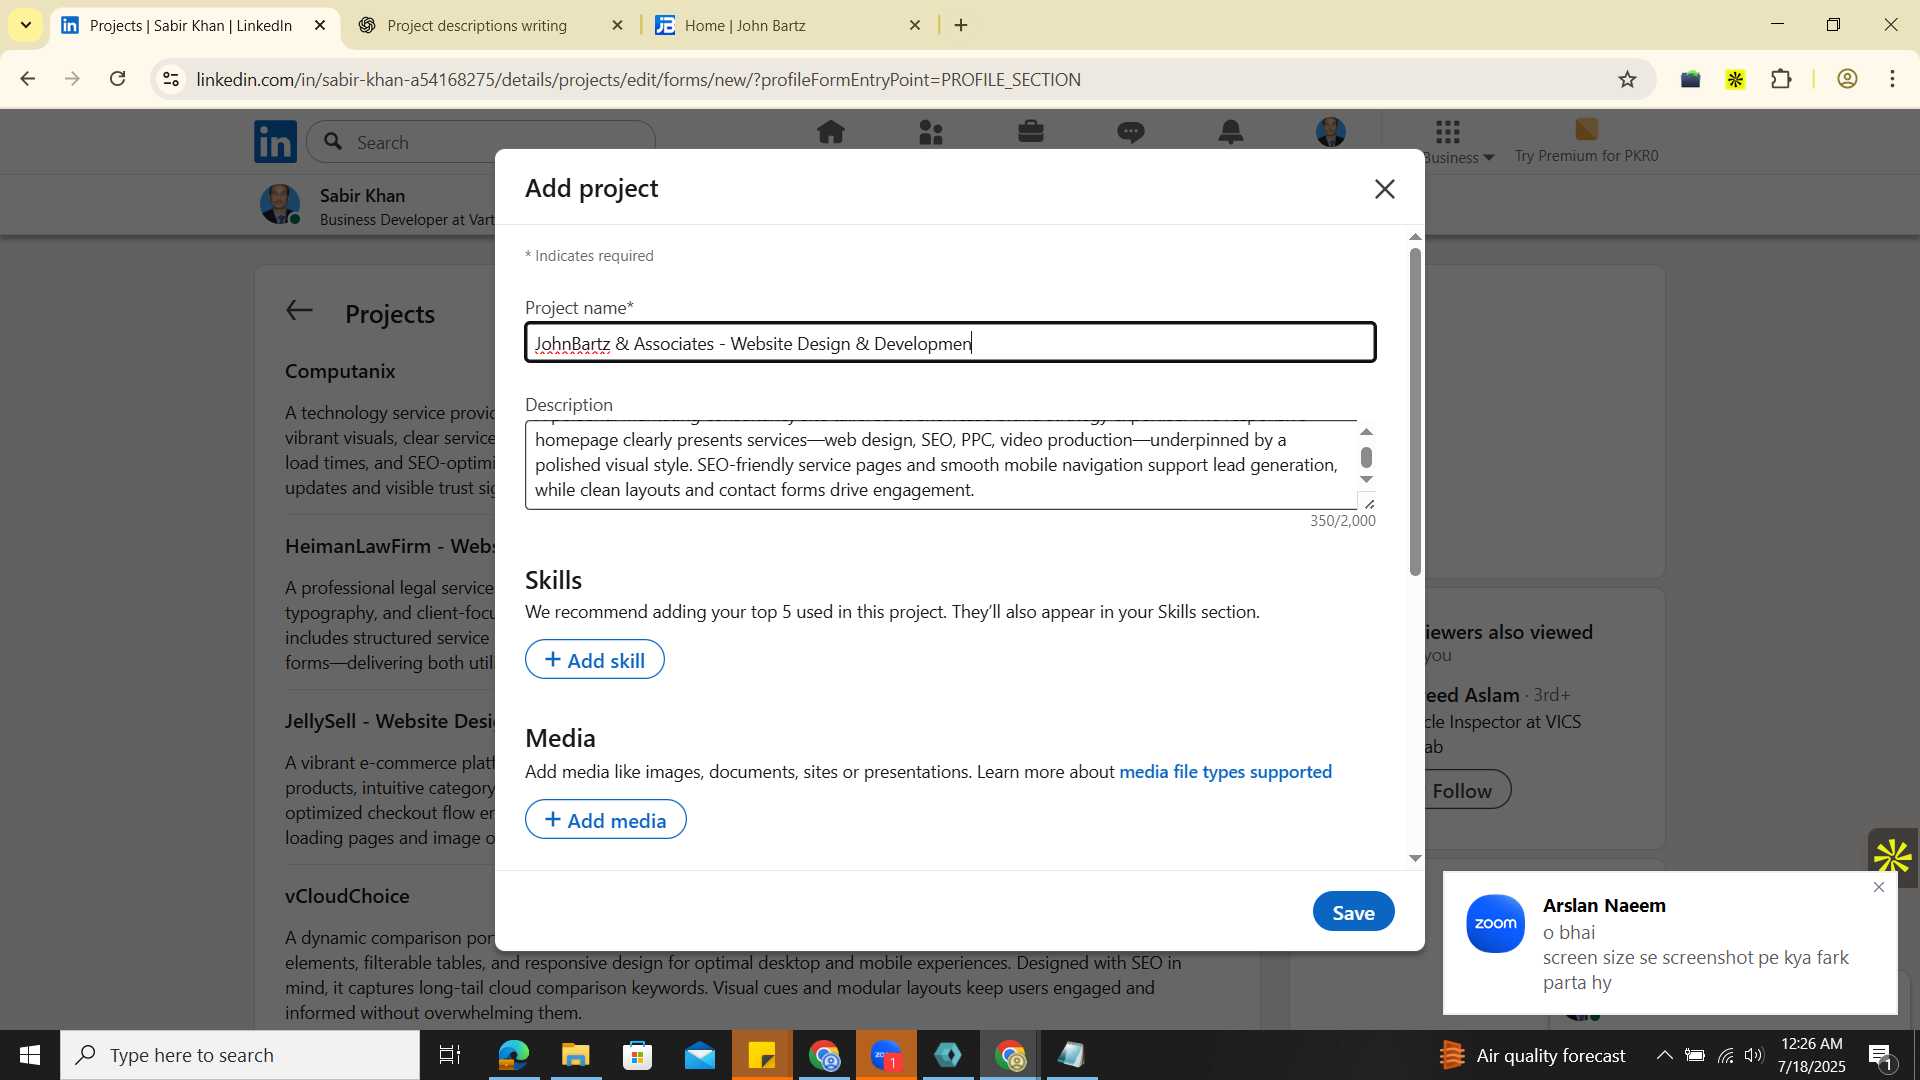Click description scrollbar down arrow
The height and width of the screenshot is (1080, 1920).
click(x=1367, y=479)
